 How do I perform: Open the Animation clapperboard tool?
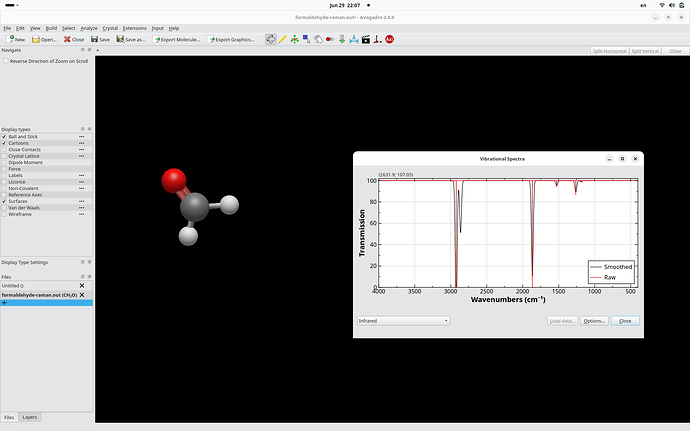(x=366, y=39)
